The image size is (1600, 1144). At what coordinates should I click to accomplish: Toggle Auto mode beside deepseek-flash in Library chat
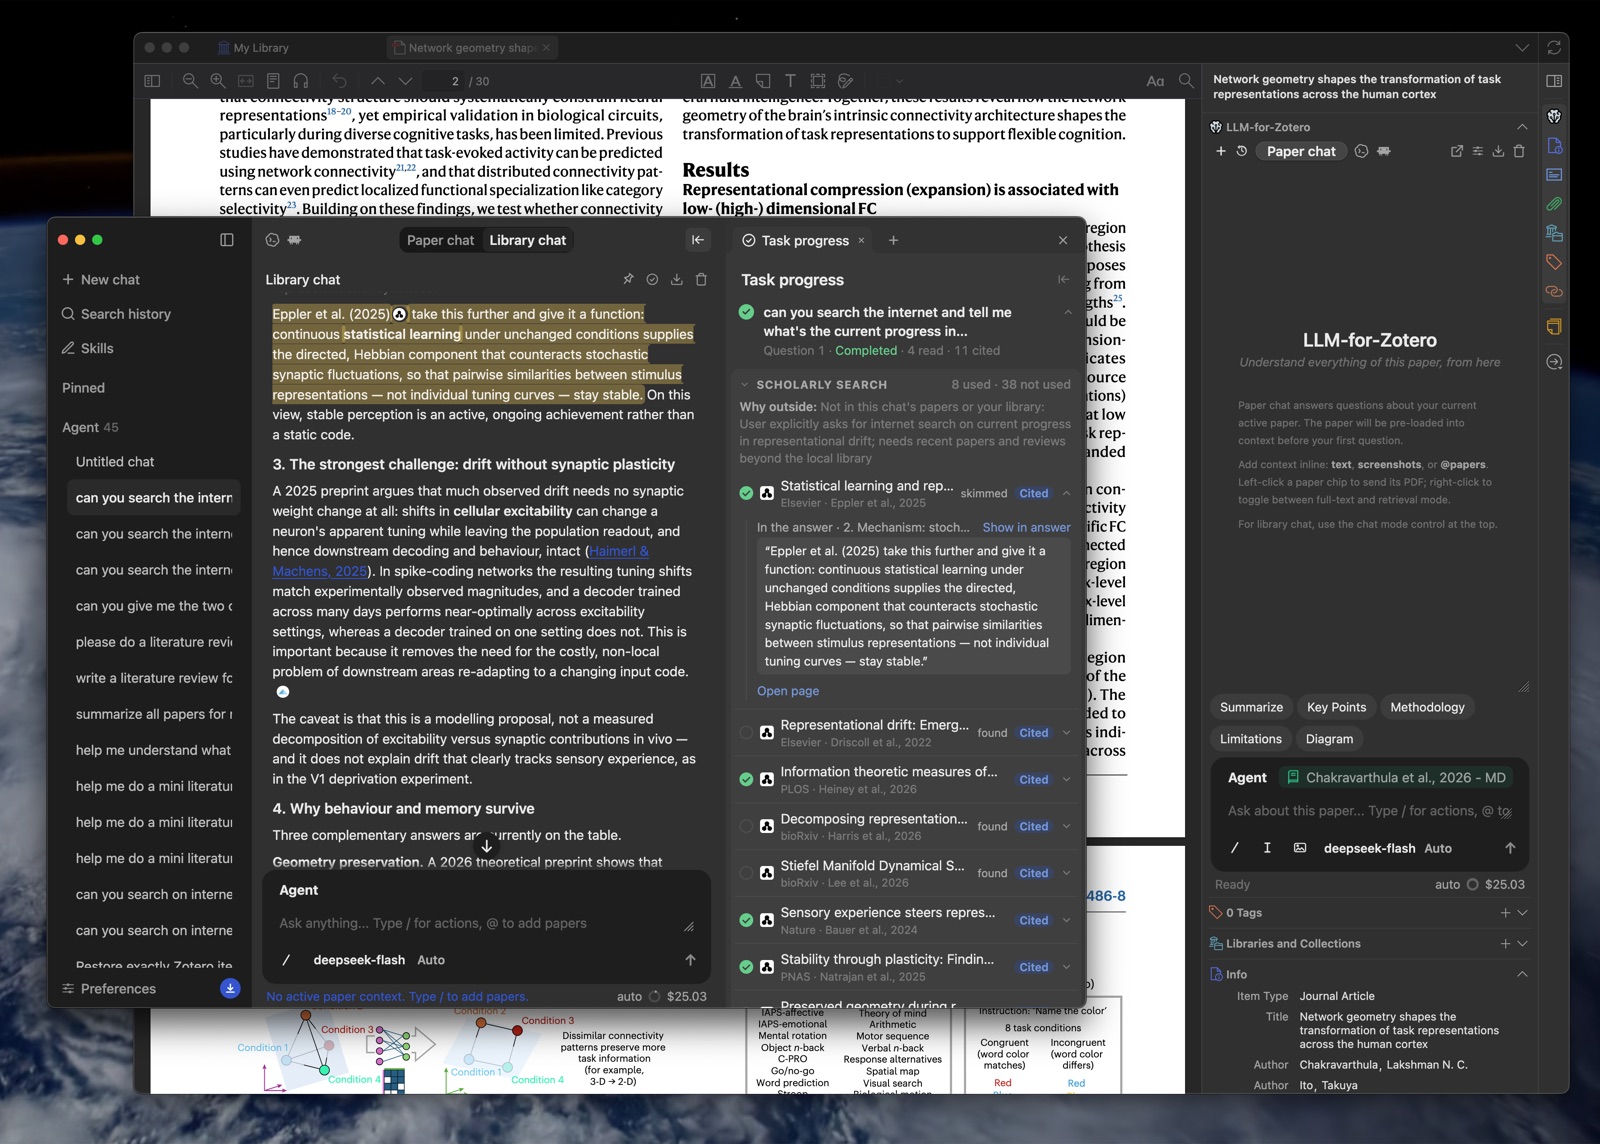pos(431,960)
